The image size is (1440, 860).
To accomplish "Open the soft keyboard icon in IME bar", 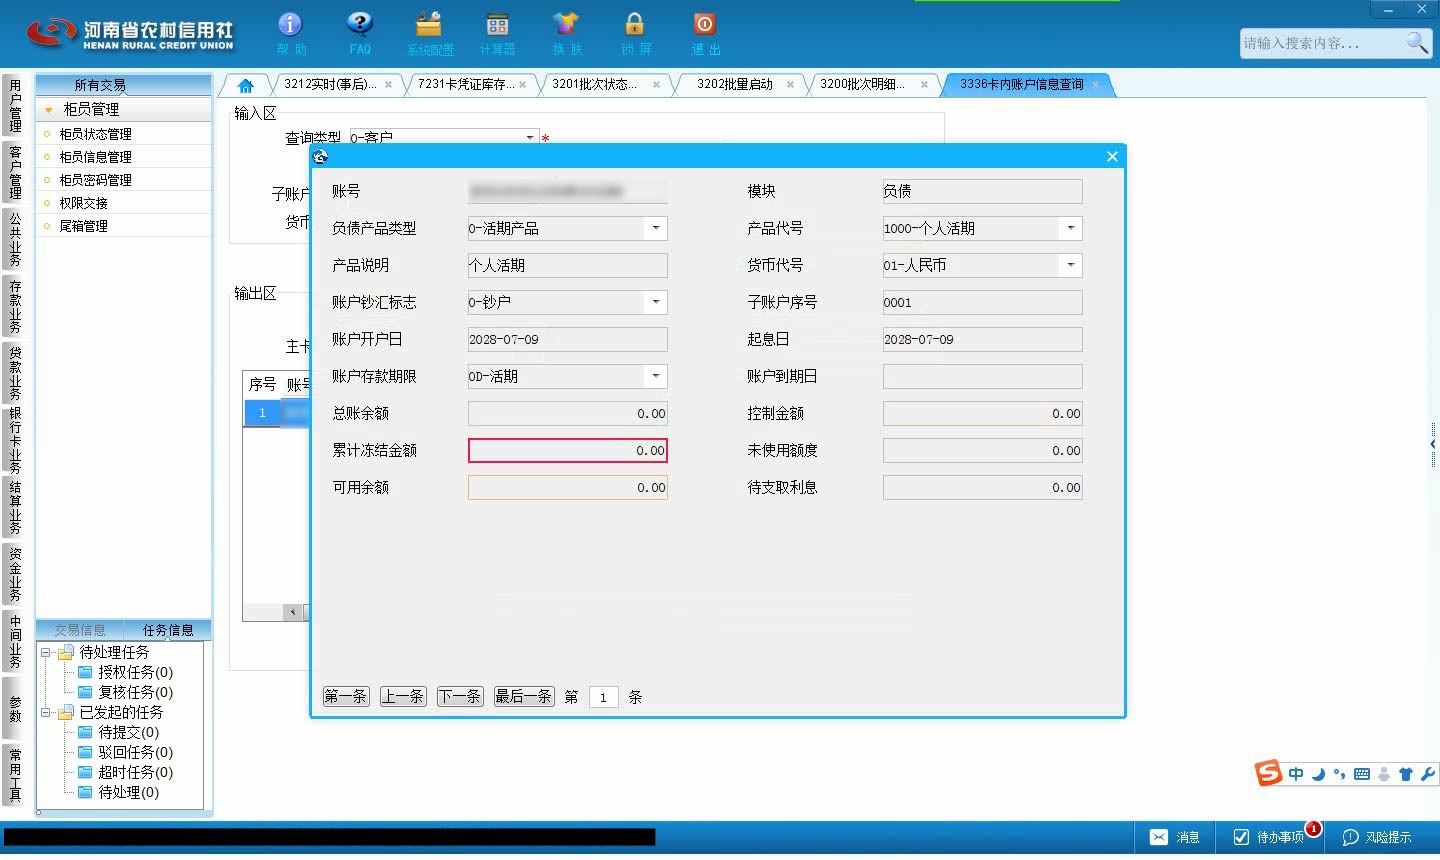I will coord(1362,774).
